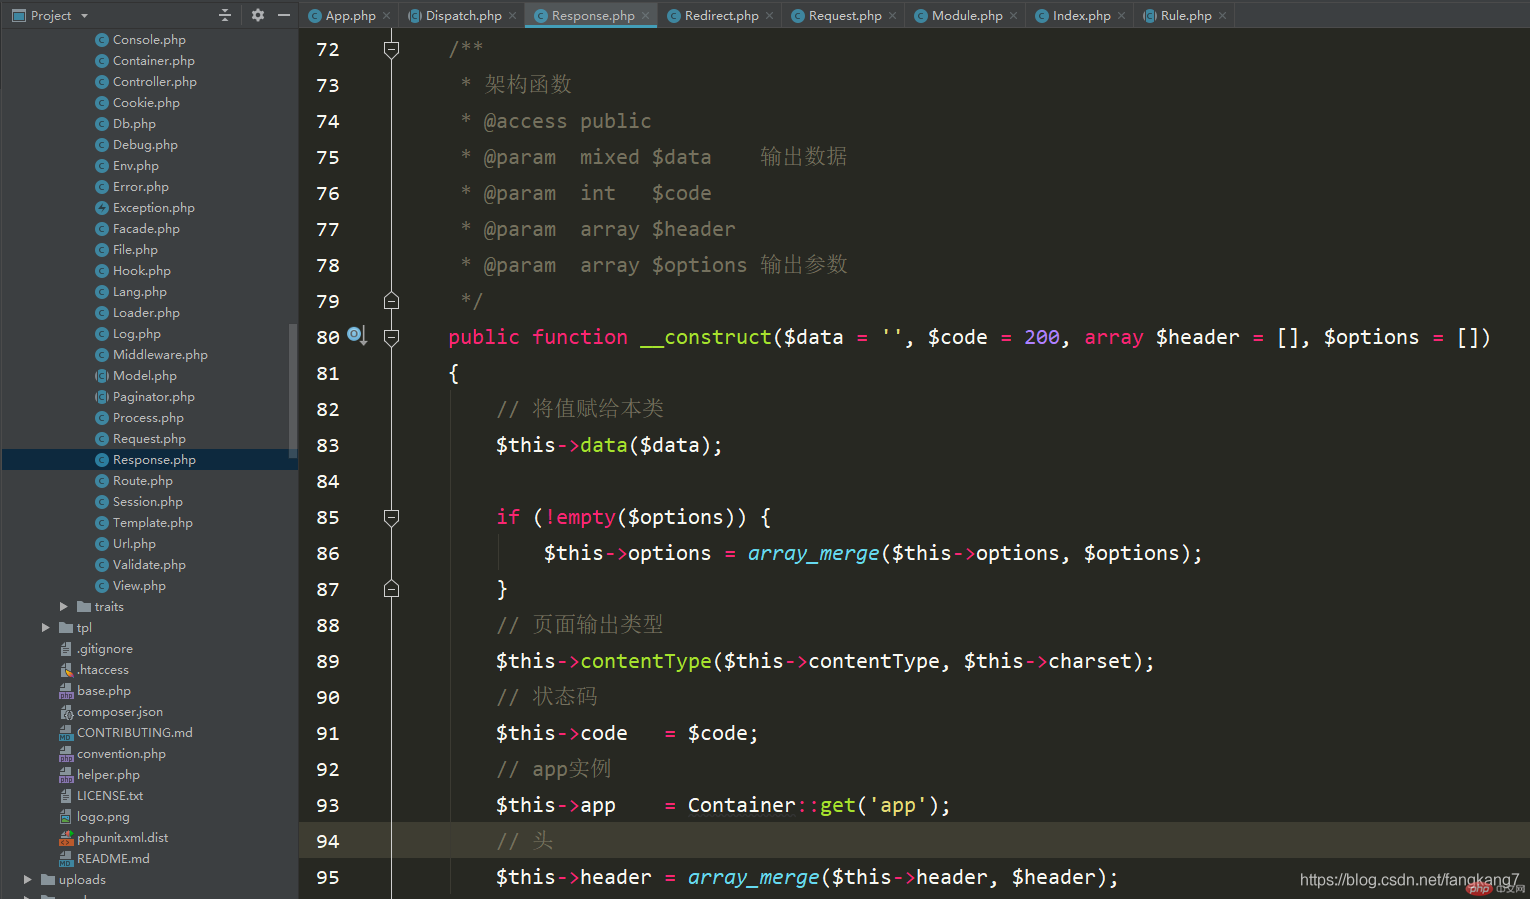Expand the traits folder
This screenshot has width=1530, height=899.
64,607
